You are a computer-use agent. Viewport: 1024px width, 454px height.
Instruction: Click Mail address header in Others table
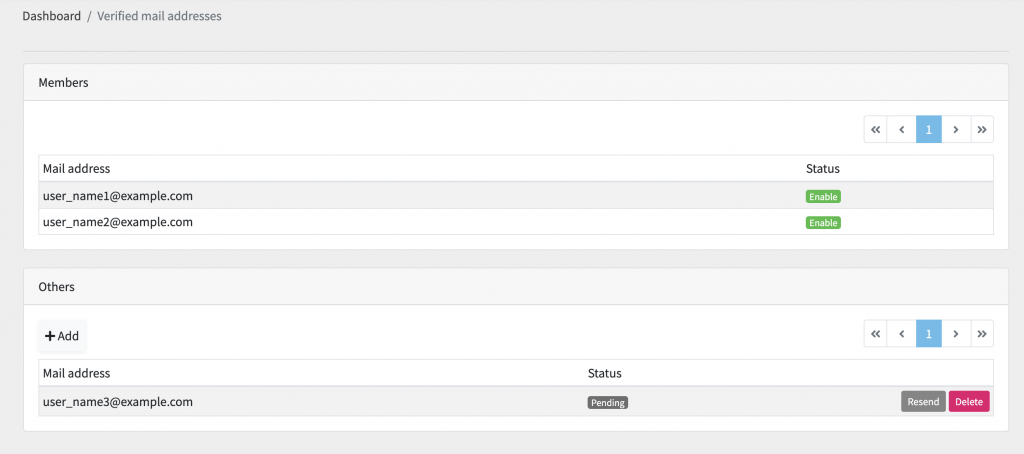click(76, 373)
